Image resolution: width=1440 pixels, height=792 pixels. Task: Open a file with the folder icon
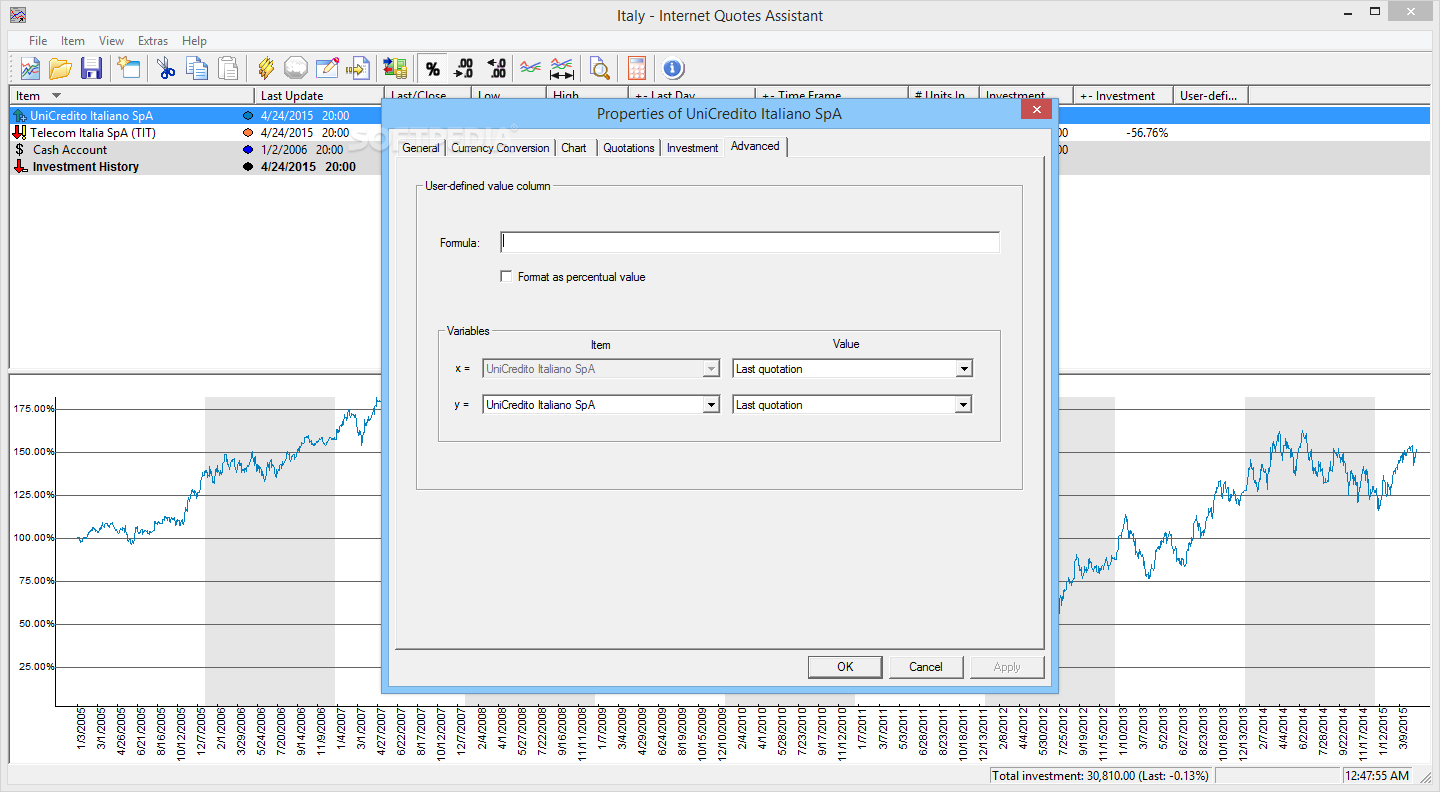pos(60,68)
